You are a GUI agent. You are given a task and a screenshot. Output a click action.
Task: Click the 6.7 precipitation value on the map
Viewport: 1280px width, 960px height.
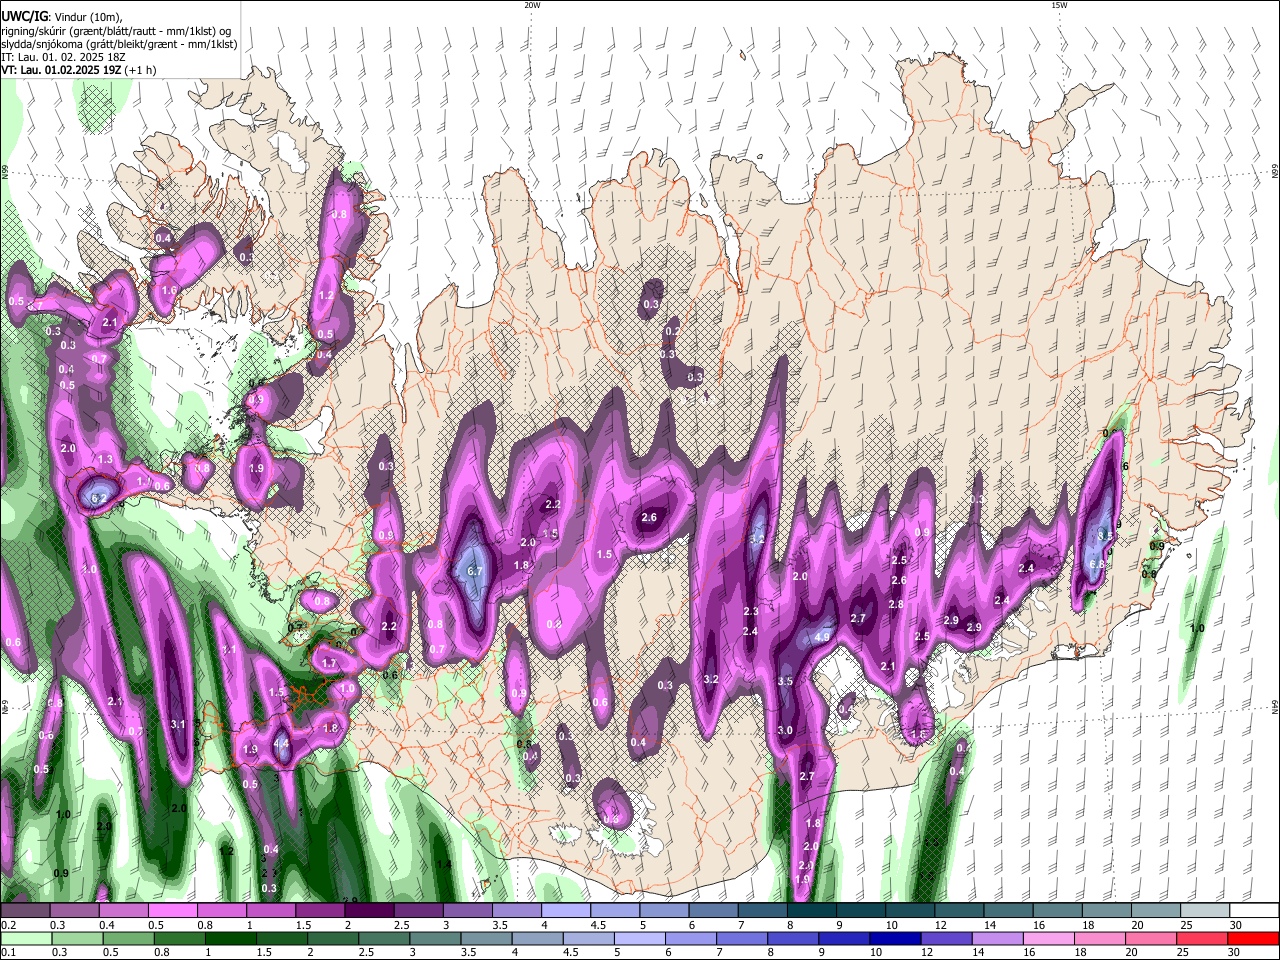pyautogui.click(x=475, y=571)
